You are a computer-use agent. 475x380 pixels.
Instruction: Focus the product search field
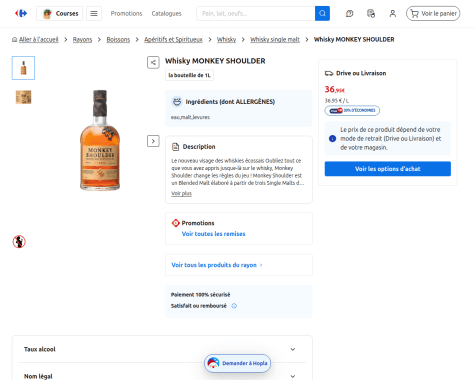click(256, 14)
